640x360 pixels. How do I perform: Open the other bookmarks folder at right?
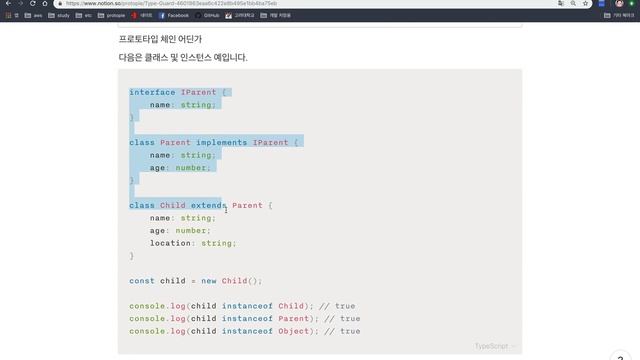(619, 16)
